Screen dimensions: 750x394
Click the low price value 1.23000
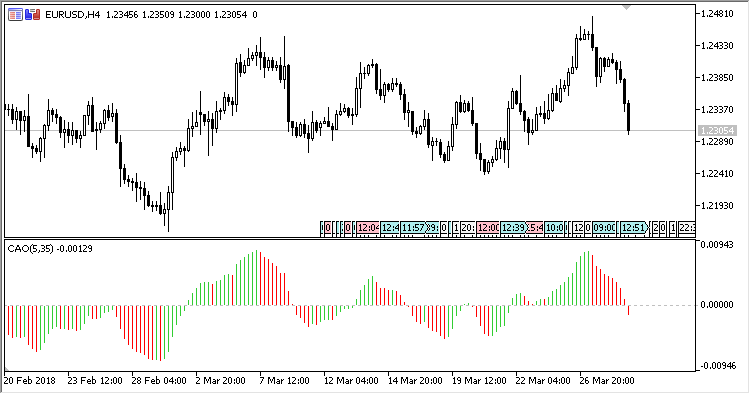pos(194,15)
